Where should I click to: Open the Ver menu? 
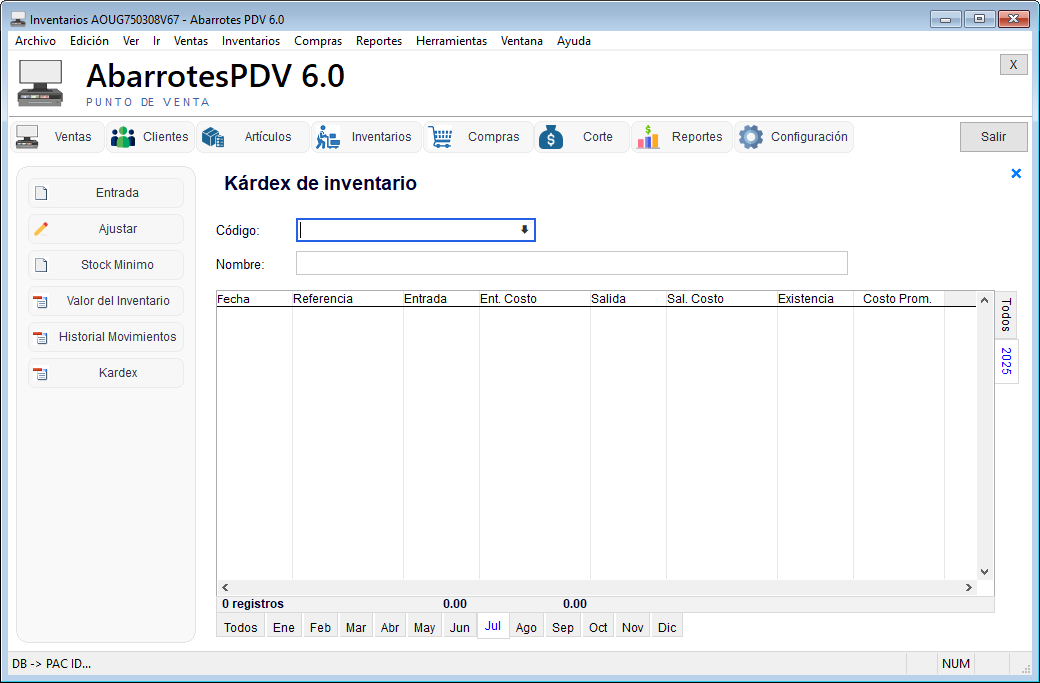131,40
